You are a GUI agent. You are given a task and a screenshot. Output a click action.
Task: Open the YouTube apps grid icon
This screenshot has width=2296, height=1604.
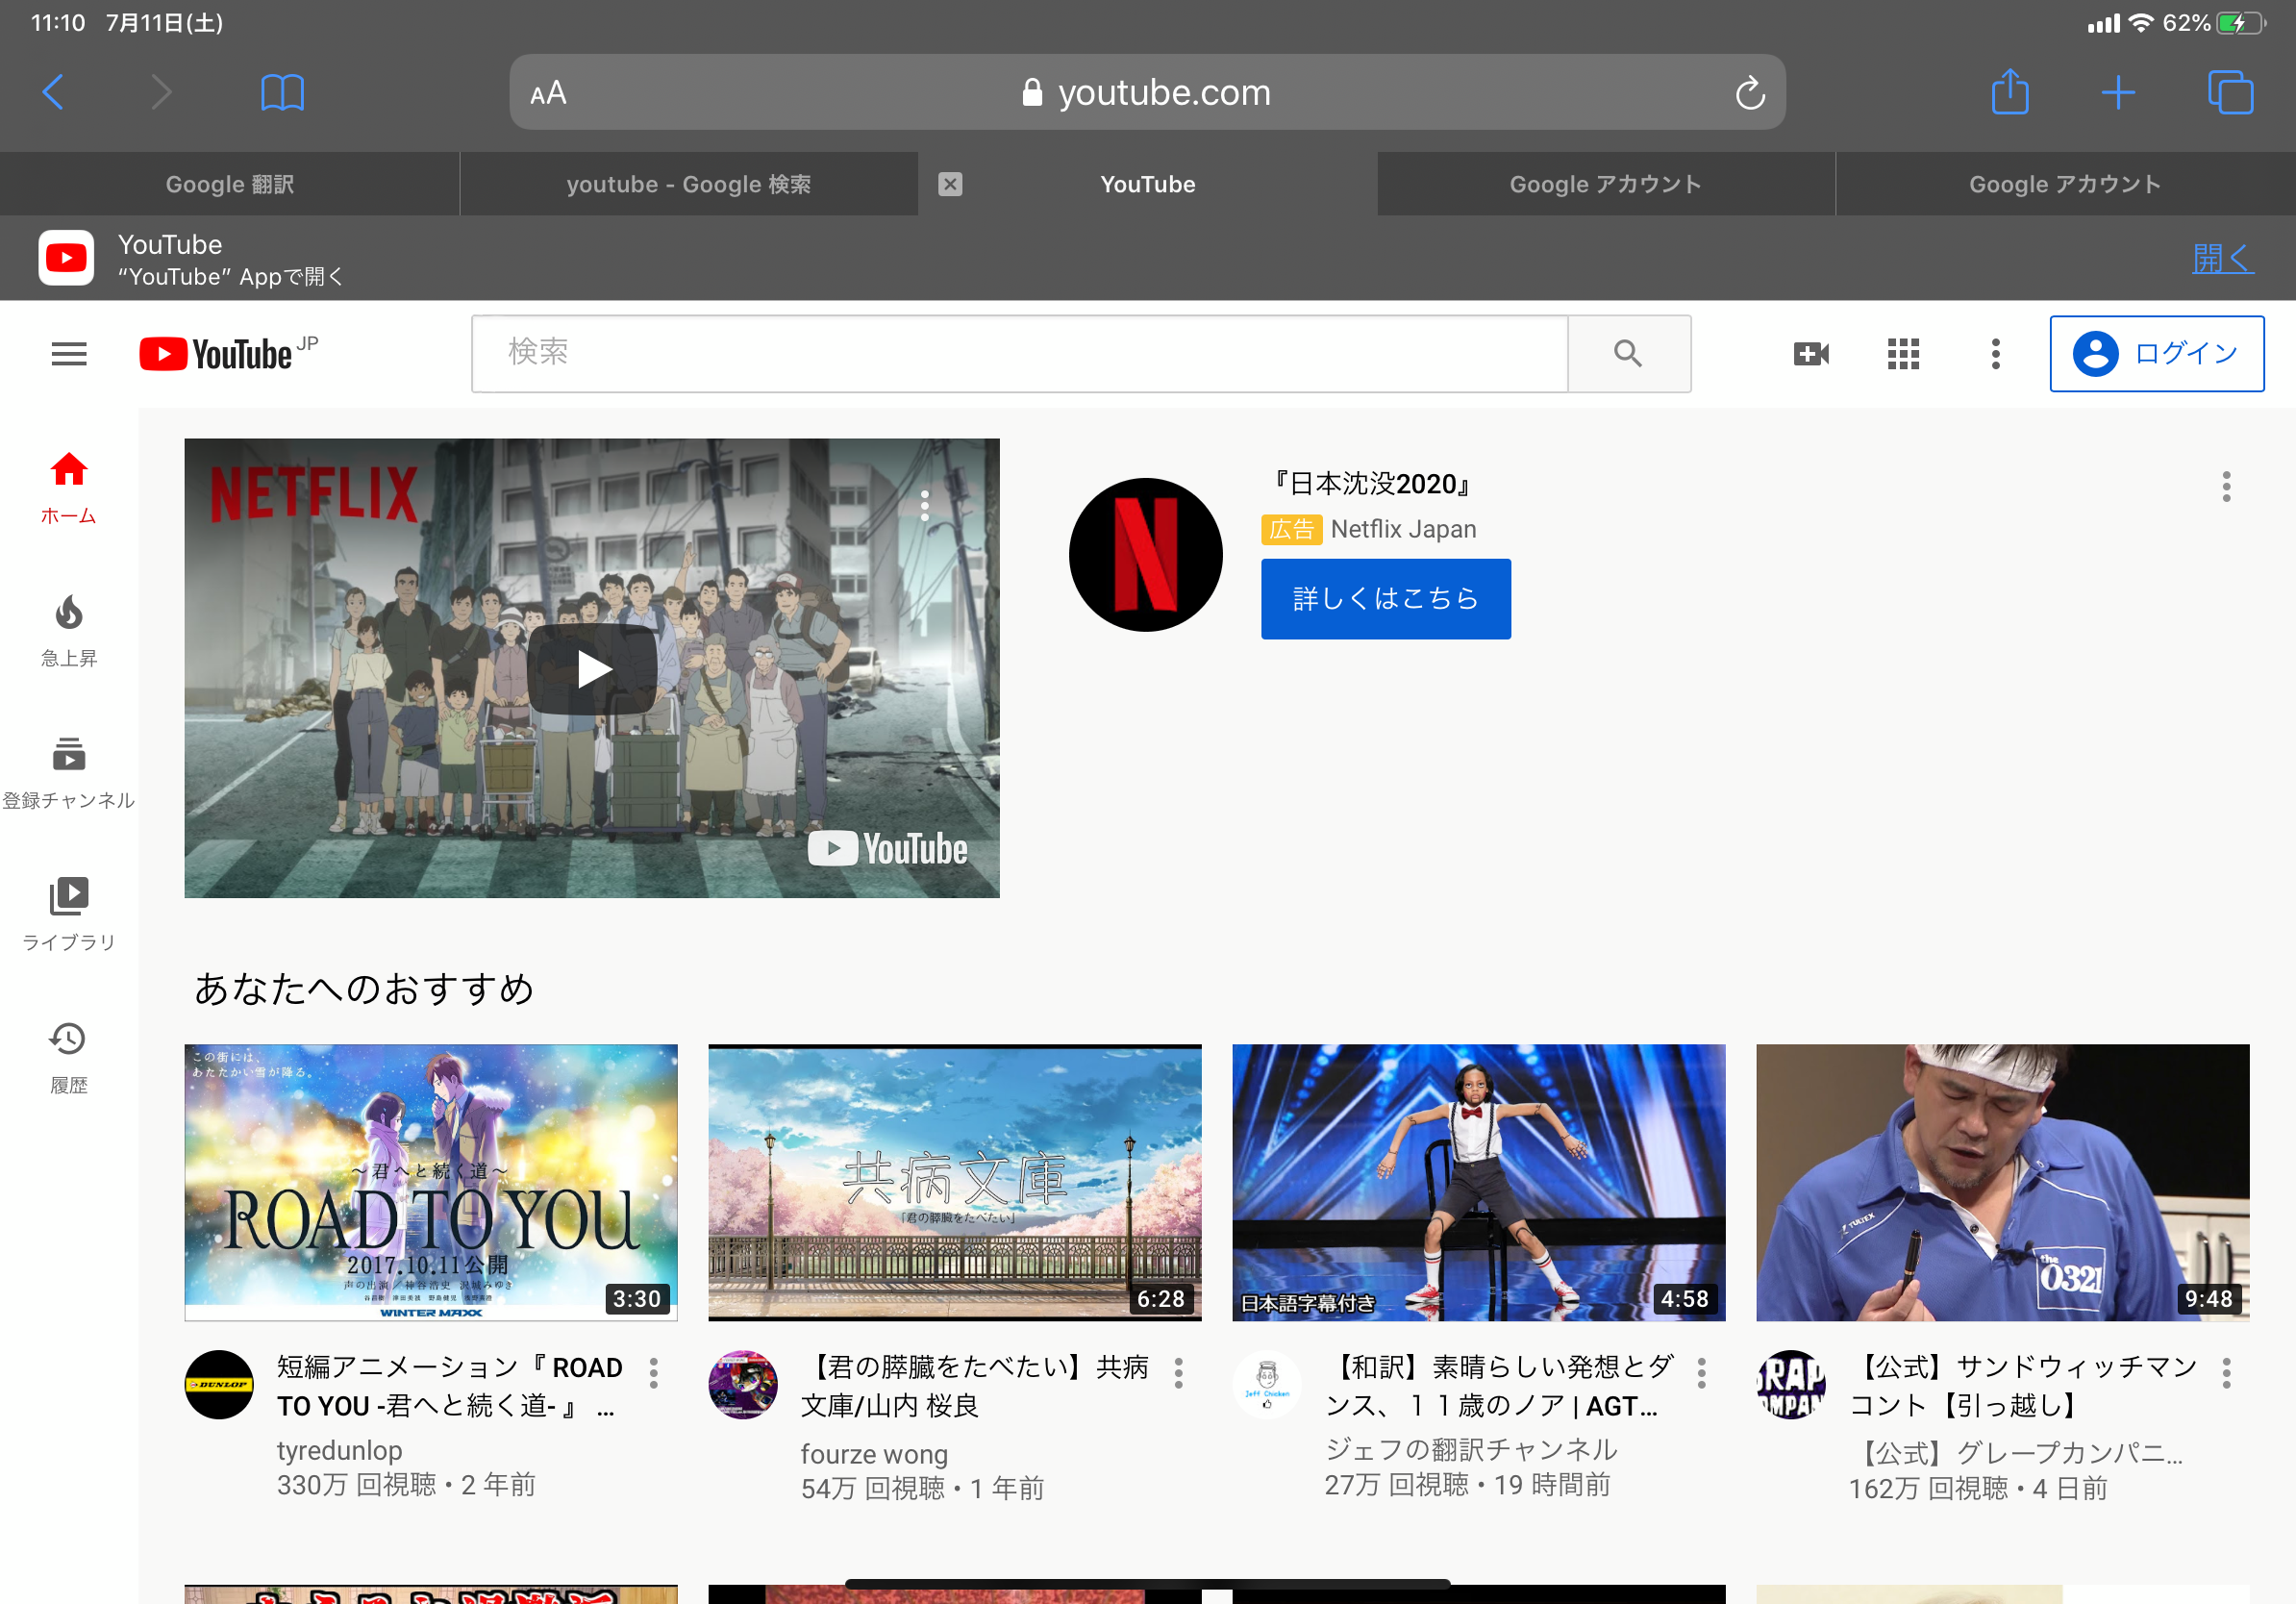coord(1902,353)
